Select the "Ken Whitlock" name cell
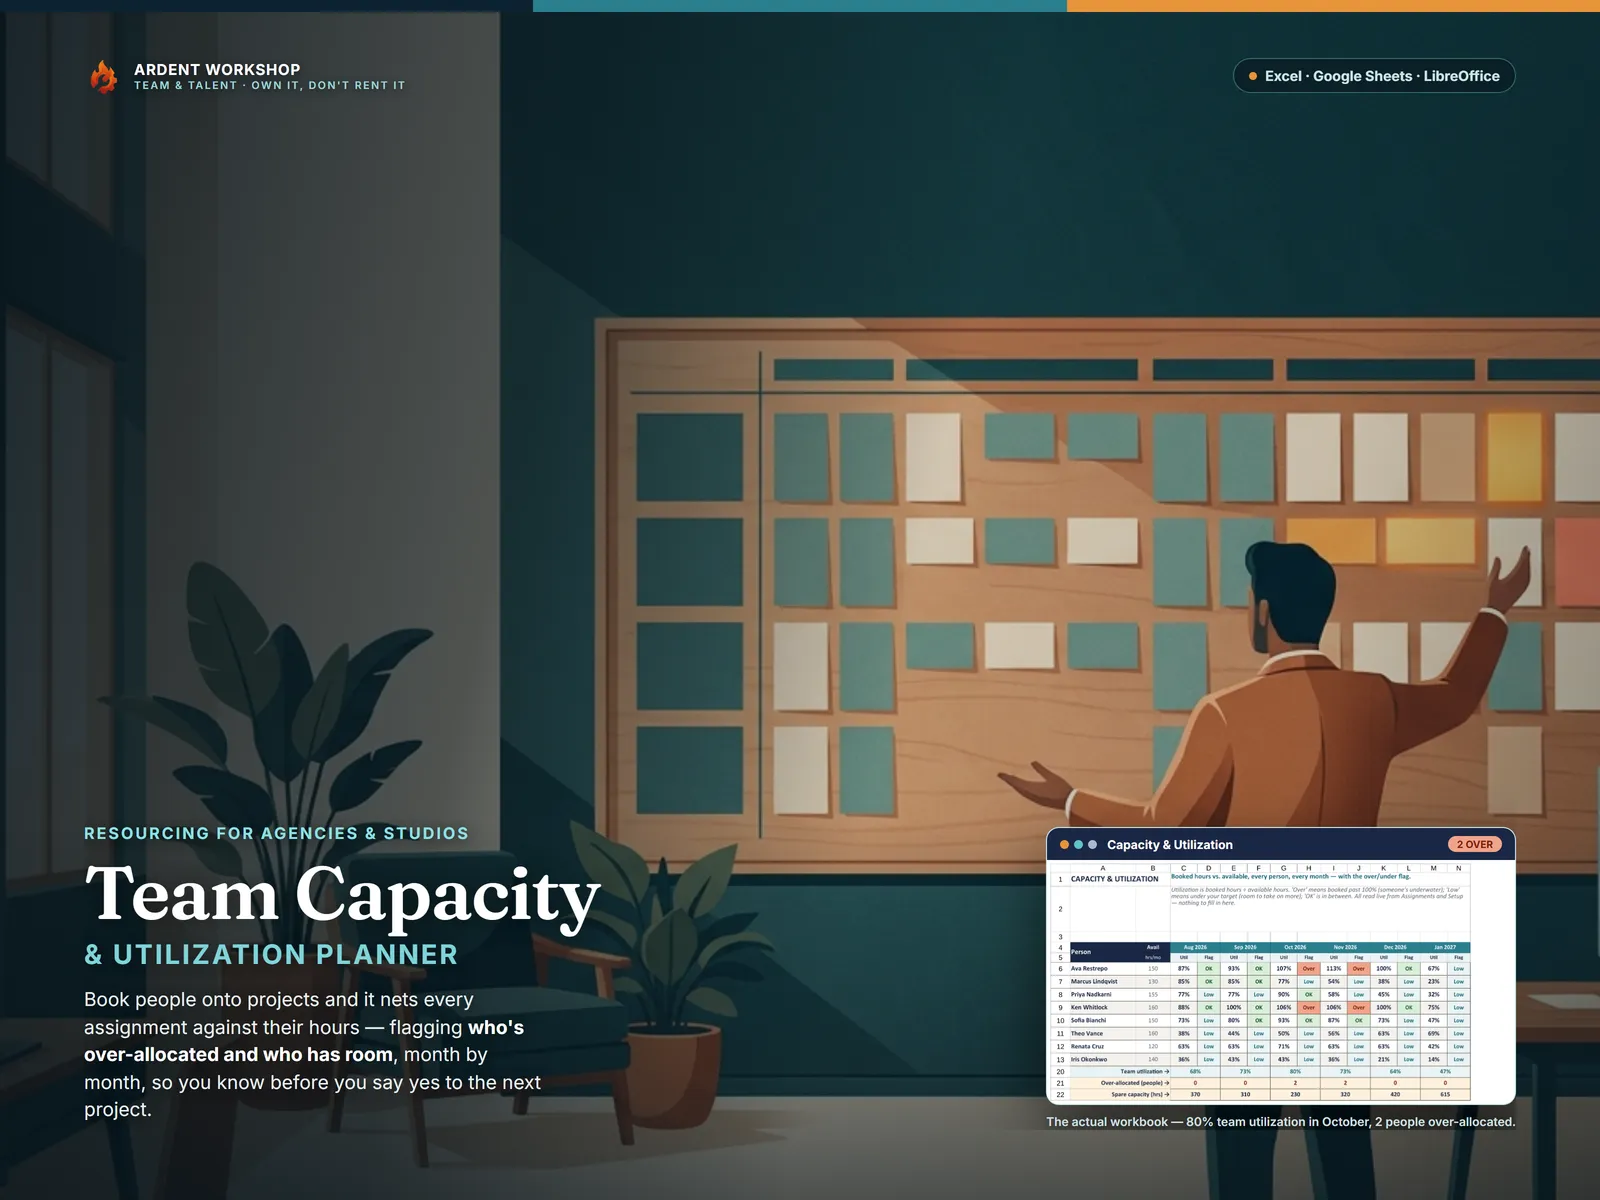The image size is (1600, 1200). pos(1105,1008)
